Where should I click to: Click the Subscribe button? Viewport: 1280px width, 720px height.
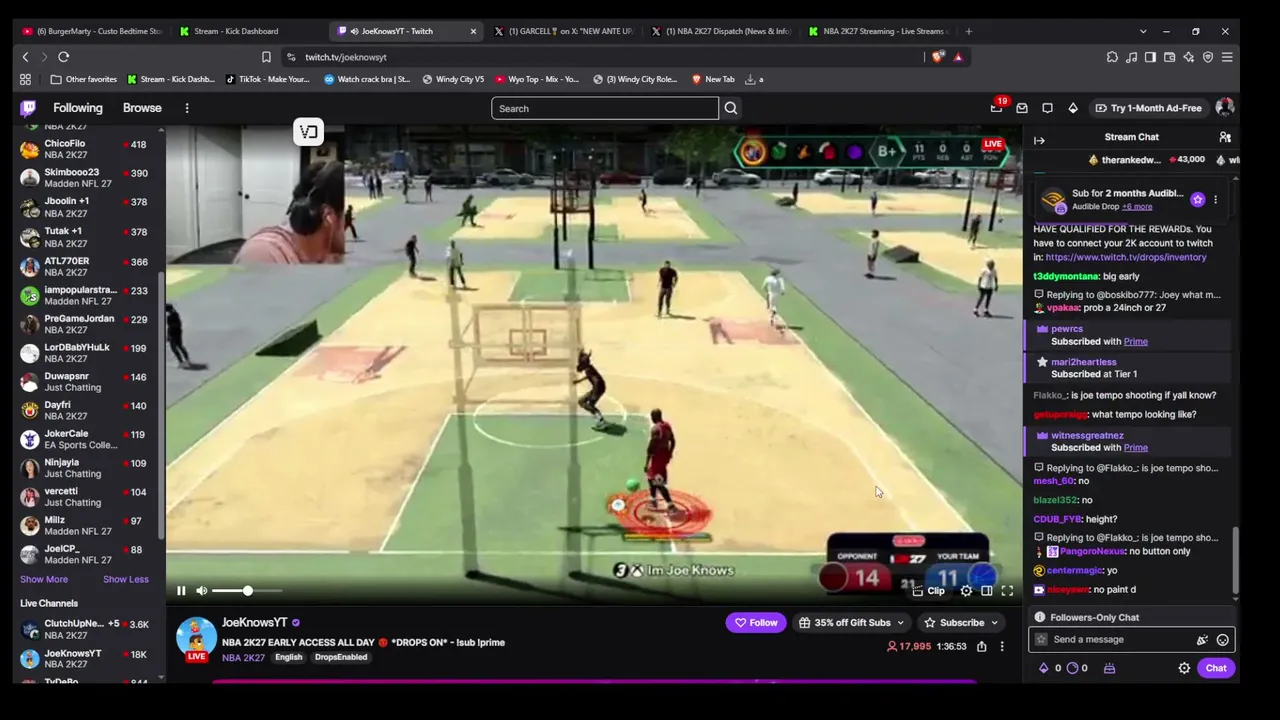pyautogui.click(x=954, y=623)
